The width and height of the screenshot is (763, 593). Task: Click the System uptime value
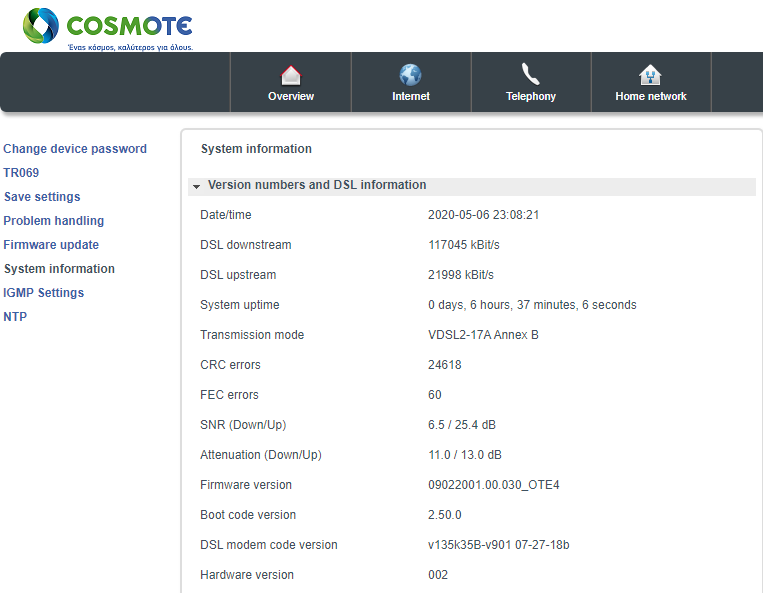(532, 305)
